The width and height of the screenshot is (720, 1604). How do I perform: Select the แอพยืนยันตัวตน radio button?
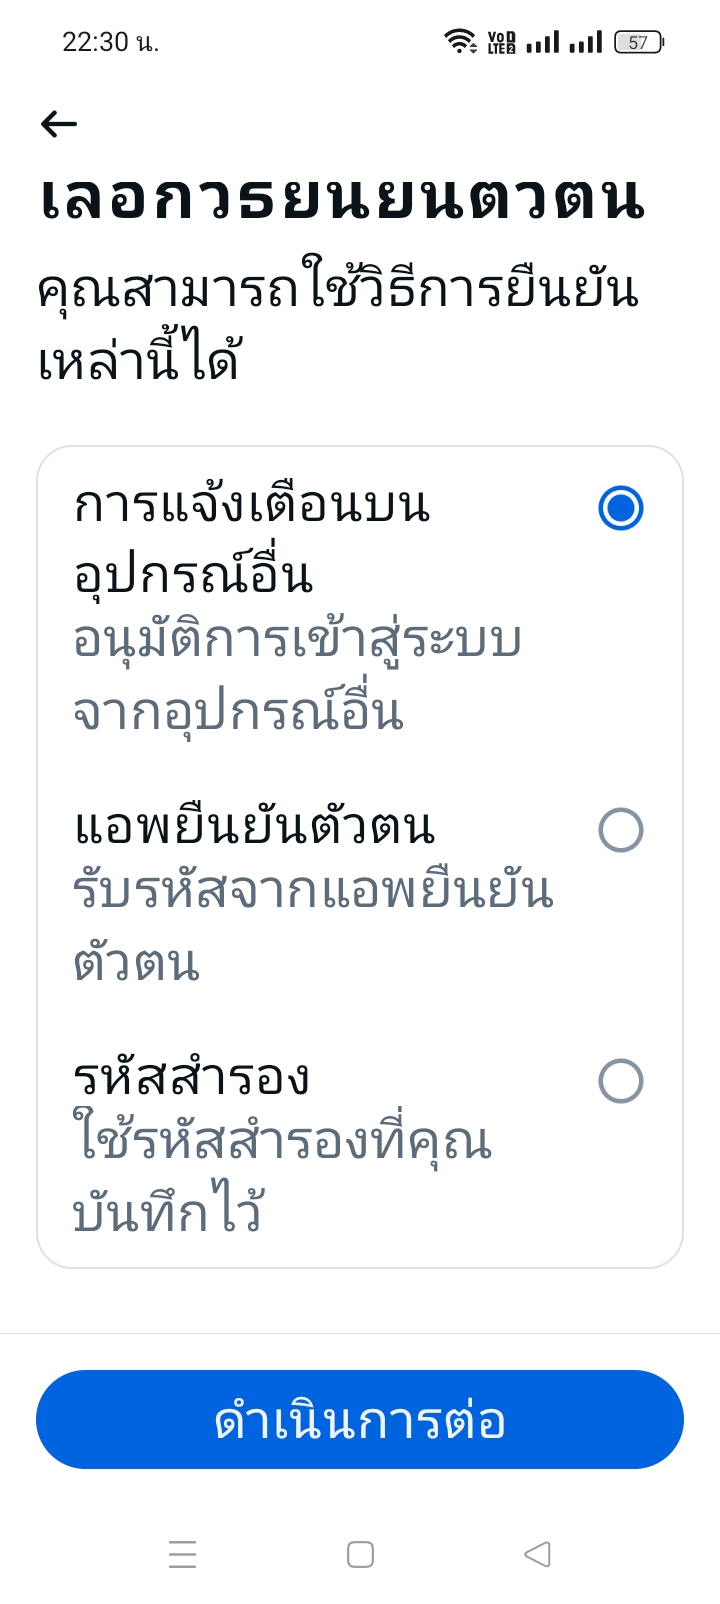click(620, 830)
